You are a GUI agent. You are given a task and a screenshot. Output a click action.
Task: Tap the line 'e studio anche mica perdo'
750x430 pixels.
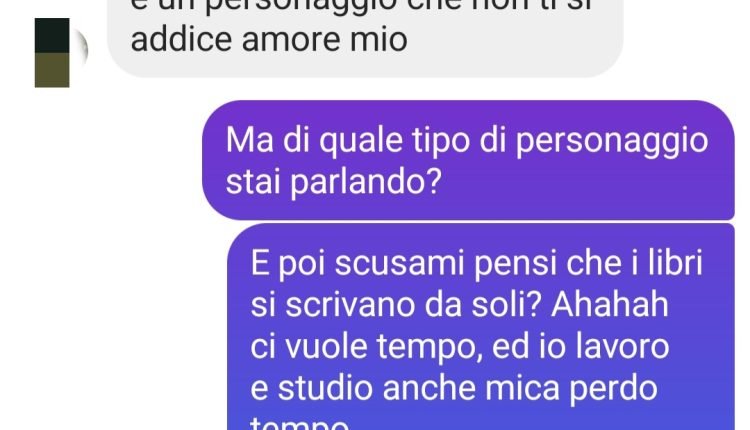(x=454, y=388)
